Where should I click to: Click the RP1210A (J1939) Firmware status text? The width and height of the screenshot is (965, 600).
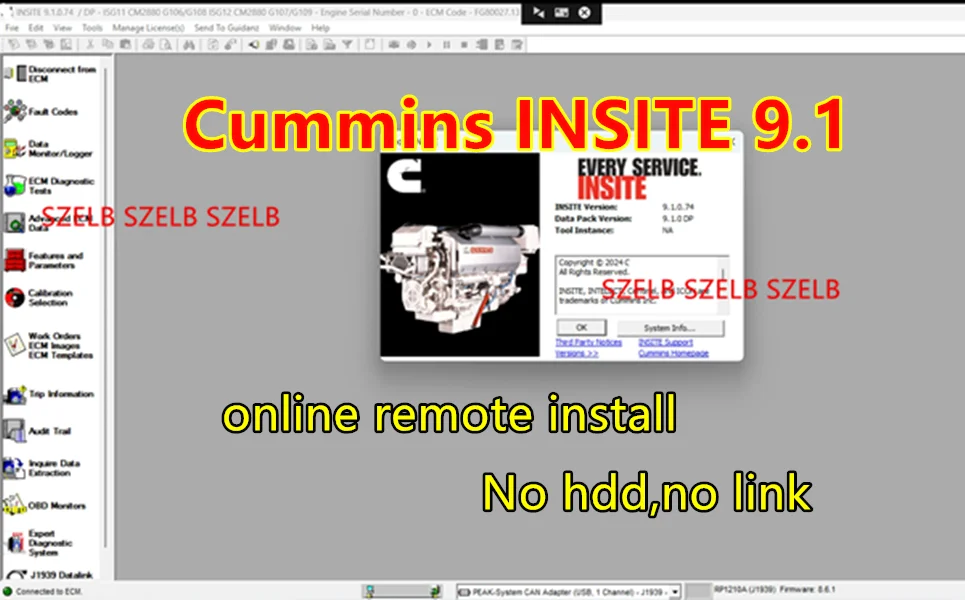(775, 590)
